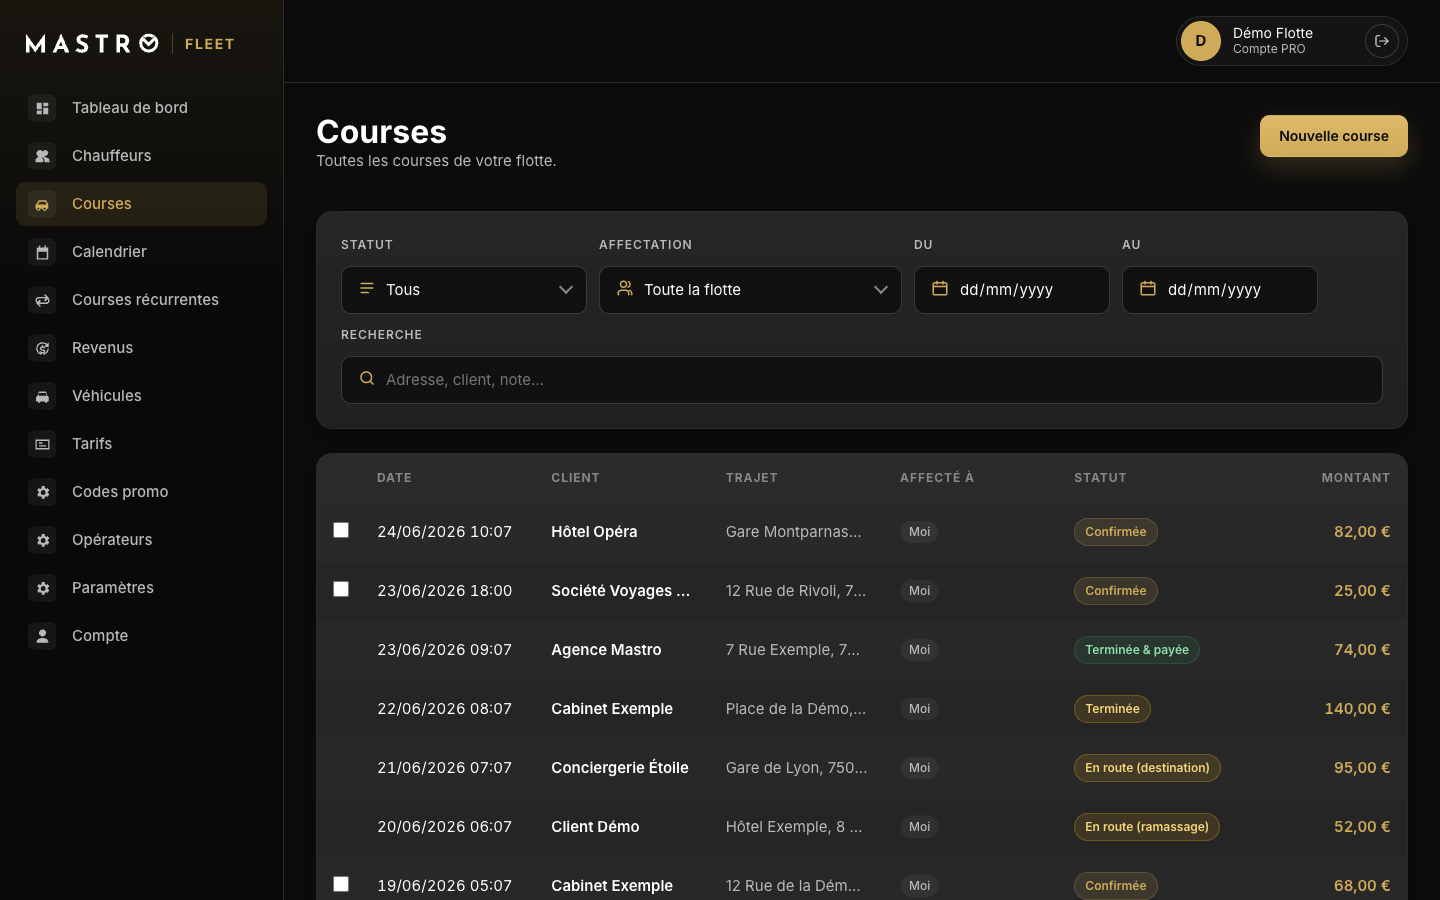Tick the checkbox for 19/06/2026 05:07 row
This screenshot has height=900, width=1440.
341,884
